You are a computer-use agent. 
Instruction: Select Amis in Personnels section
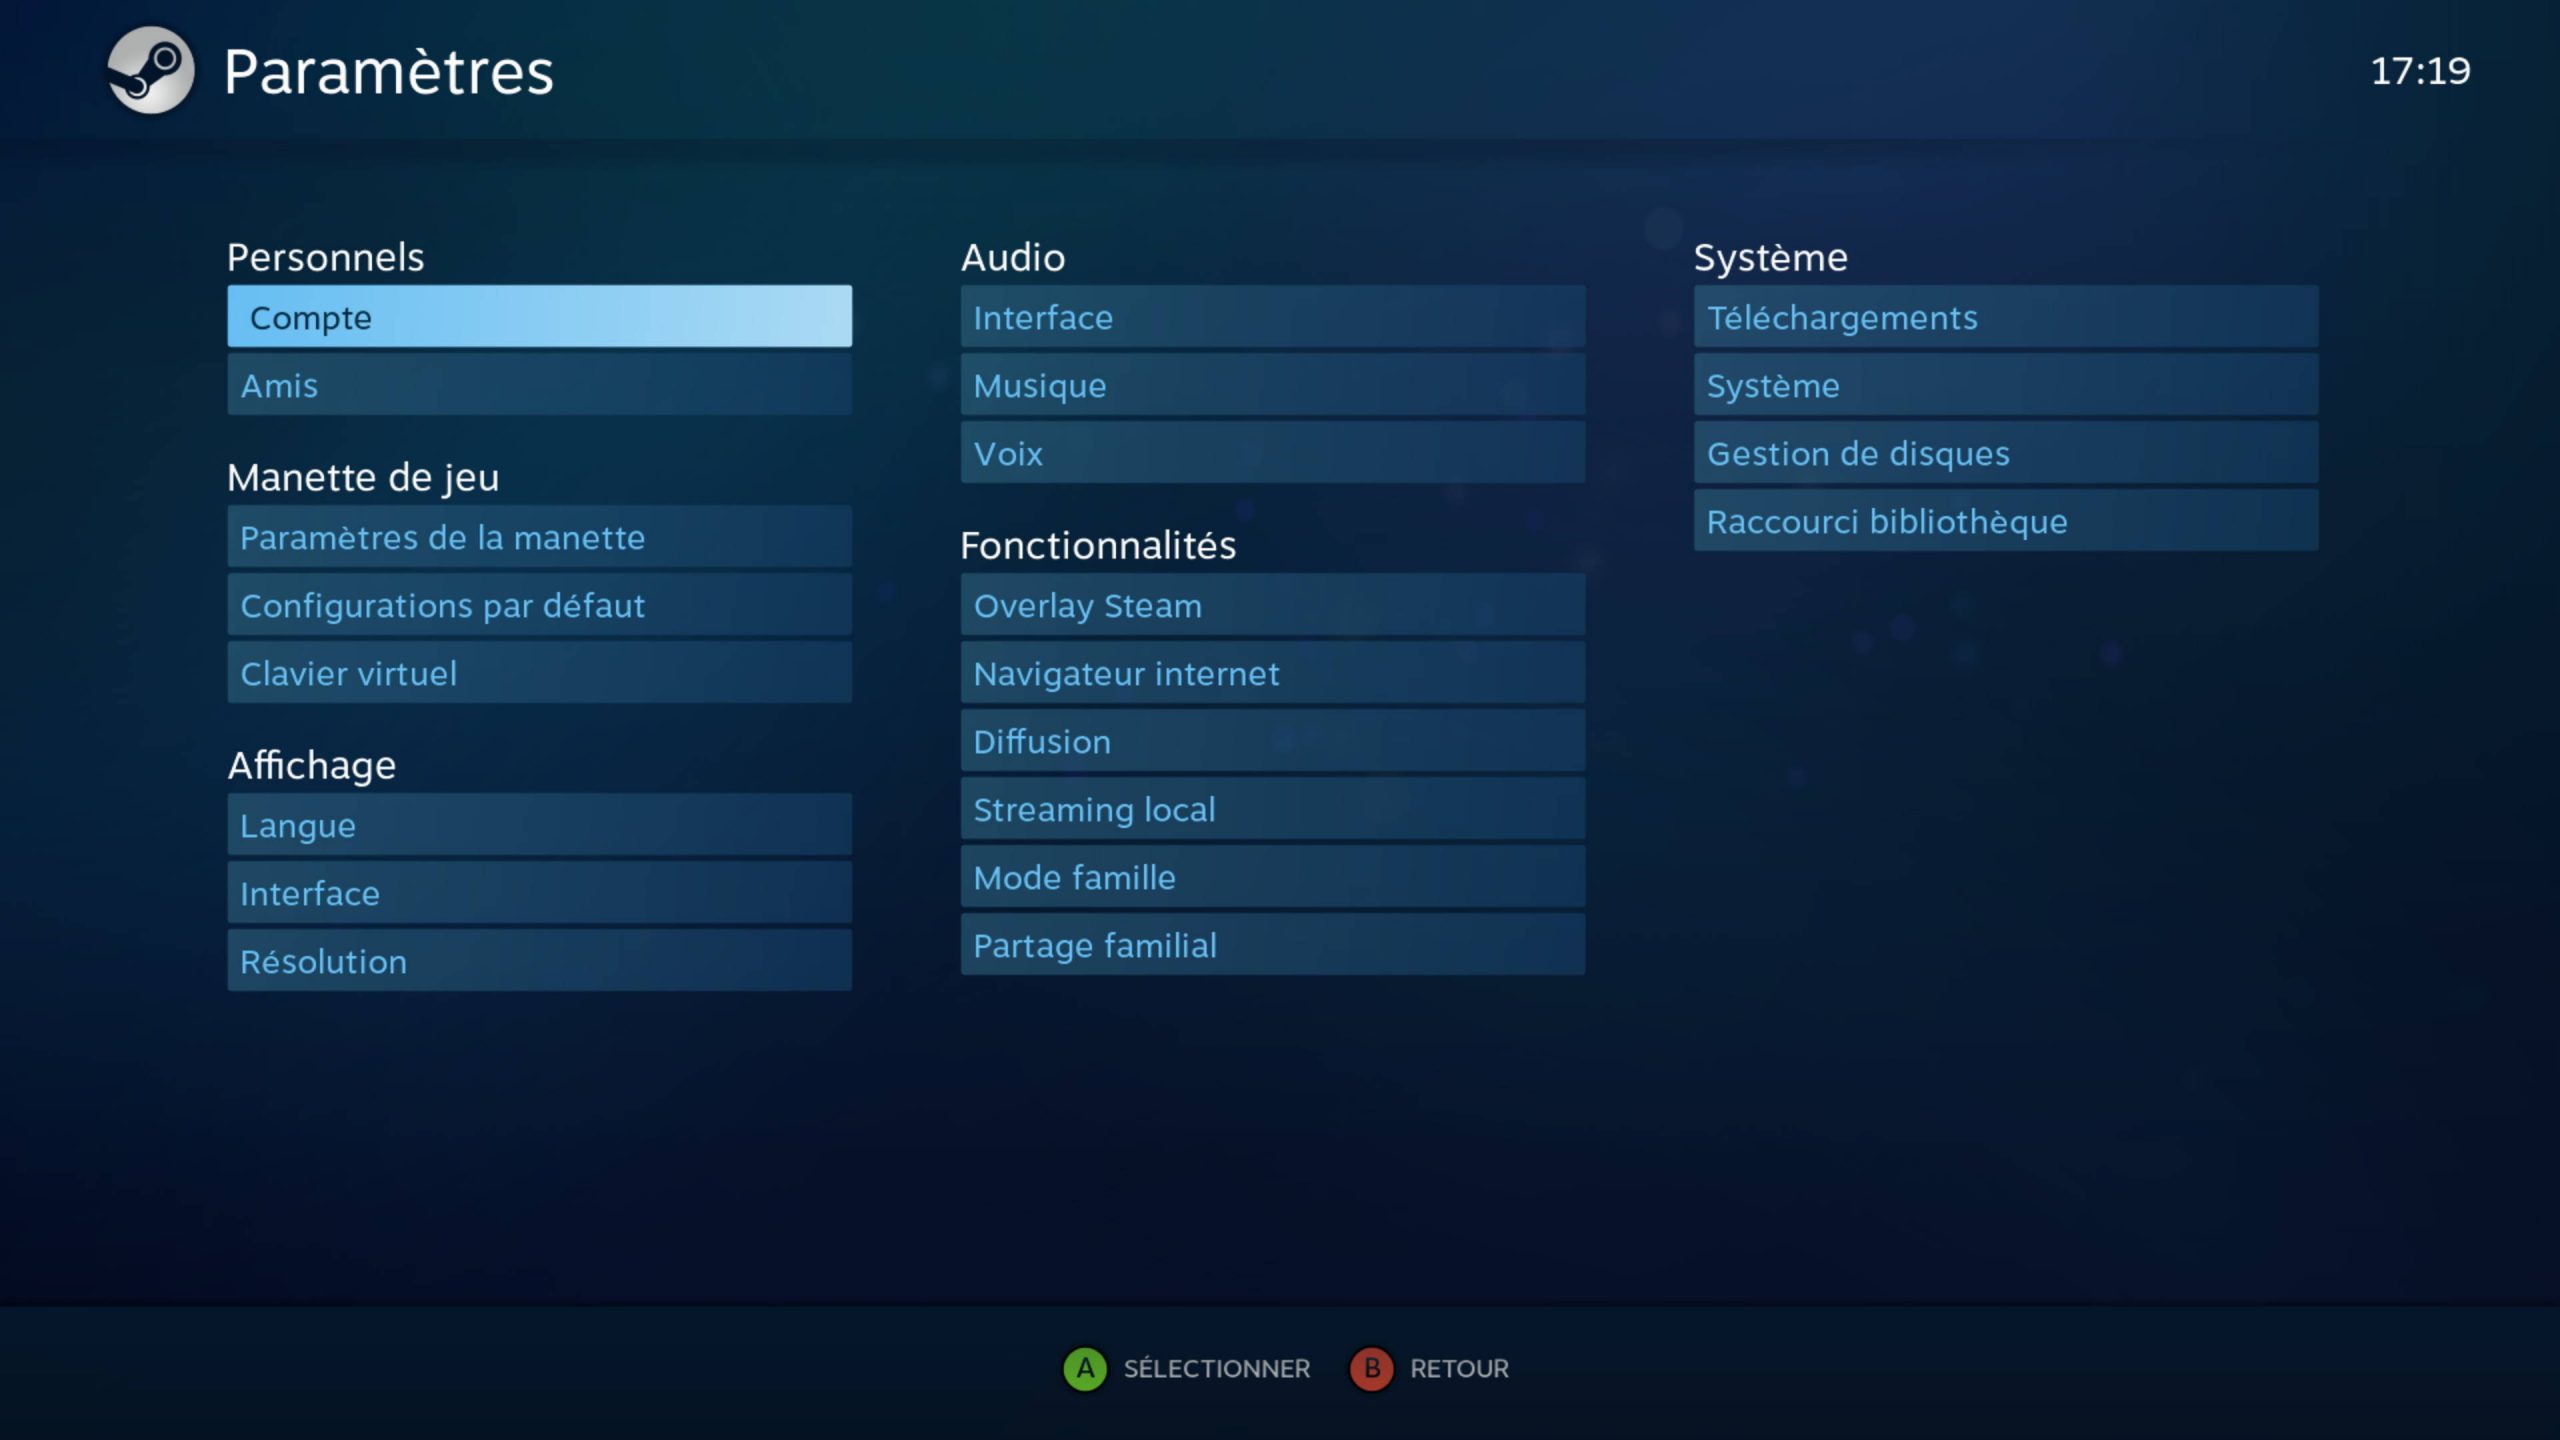coord(540,385)
